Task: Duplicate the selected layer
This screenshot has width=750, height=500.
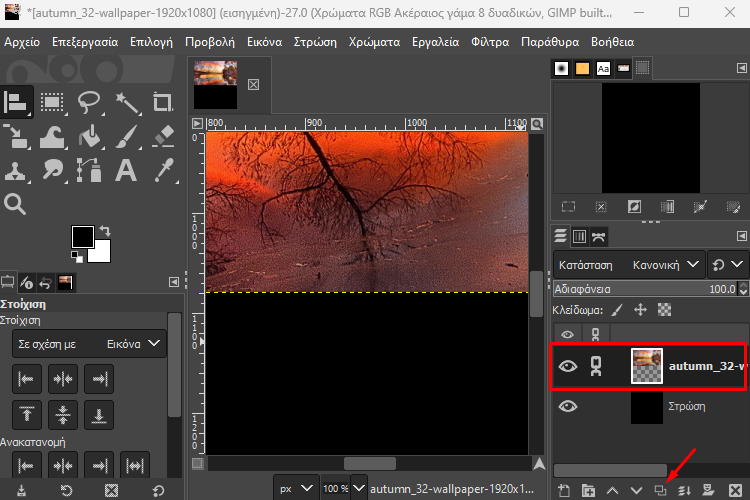Action: click(660, 490)
